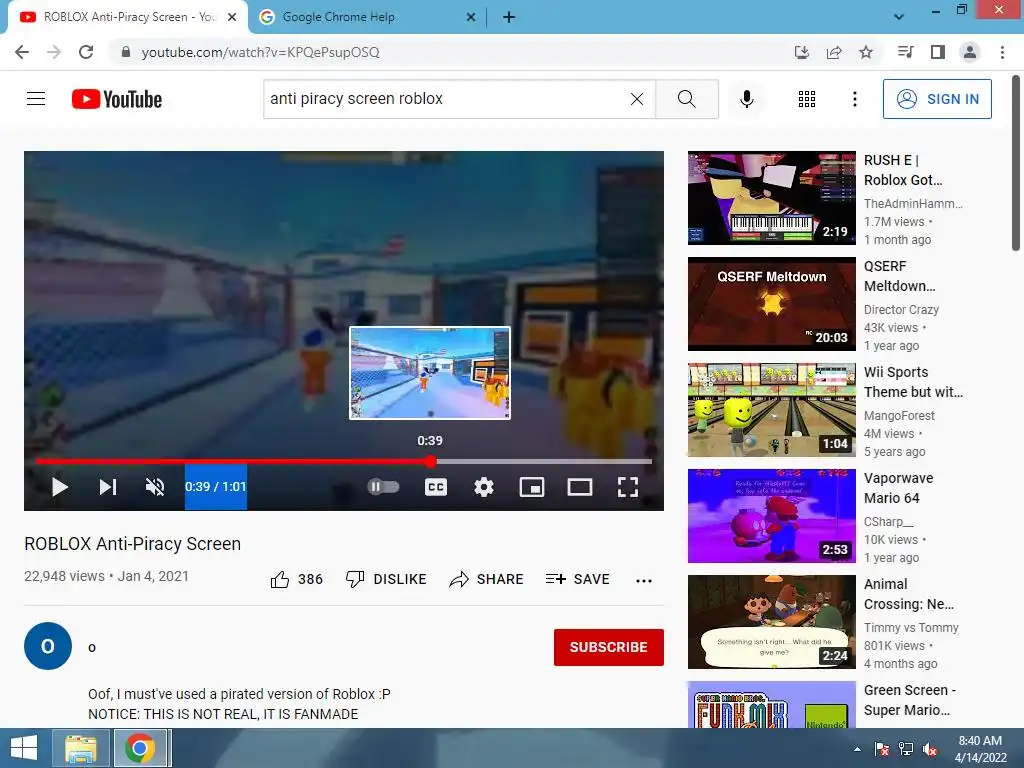Toggle Chrome side panel
The height and width of the screenshot is (768, 1024).
938,52
